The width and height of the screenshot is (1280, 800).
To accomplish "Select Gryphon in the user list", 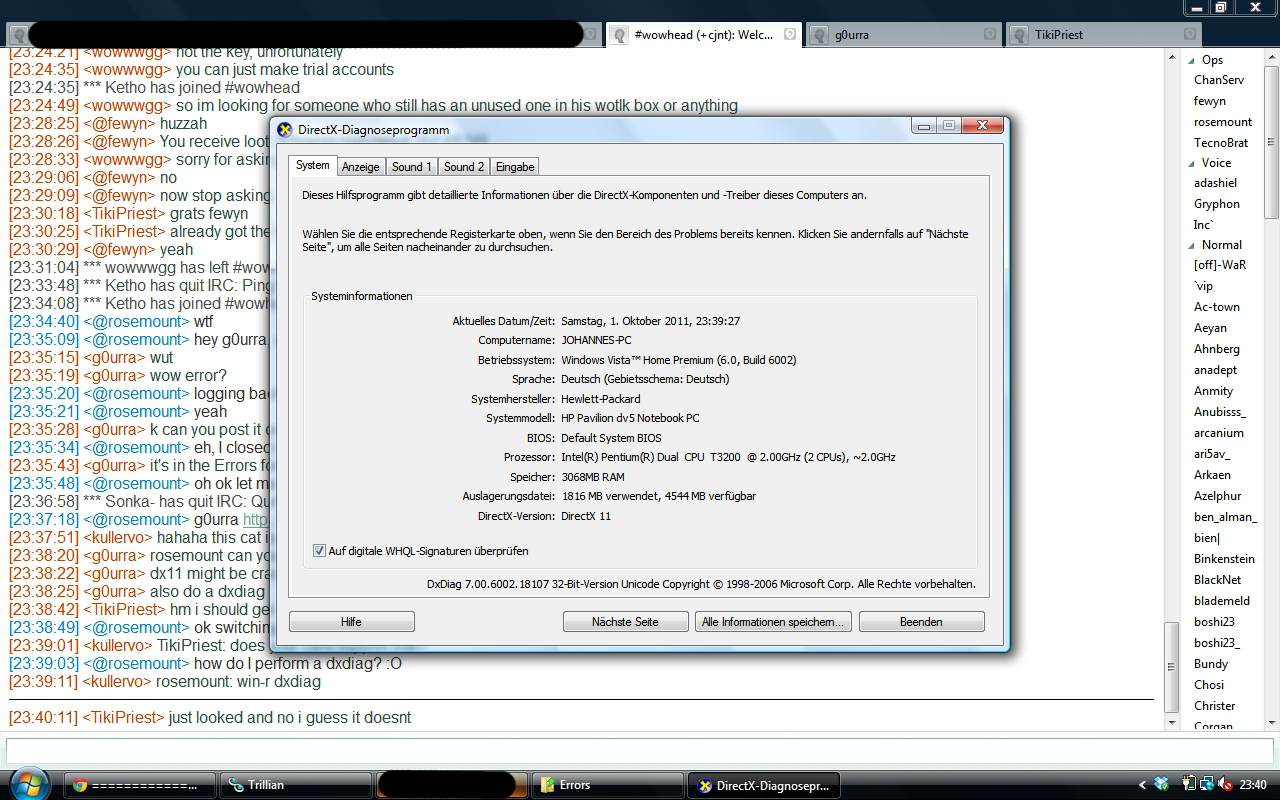I will (x=1217, y=204).
